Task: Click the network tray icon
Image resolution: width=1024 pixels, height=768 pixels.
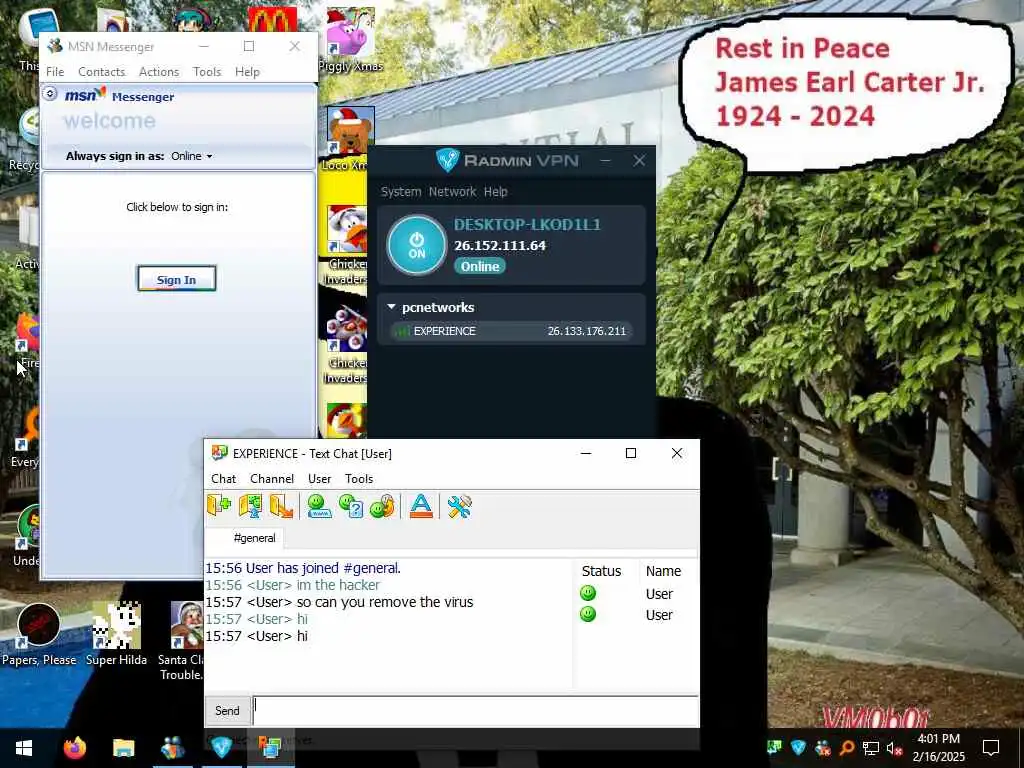Action: point(871,748)
